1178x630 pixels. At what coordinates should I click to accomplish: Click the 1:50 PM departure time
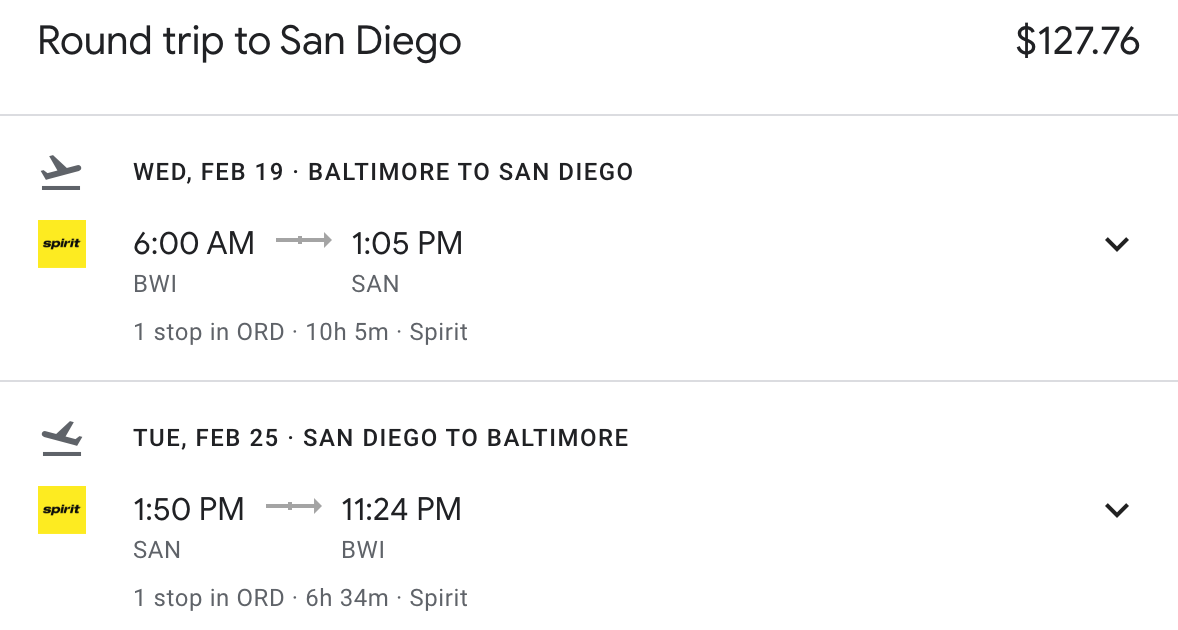(x=189, y=509)
